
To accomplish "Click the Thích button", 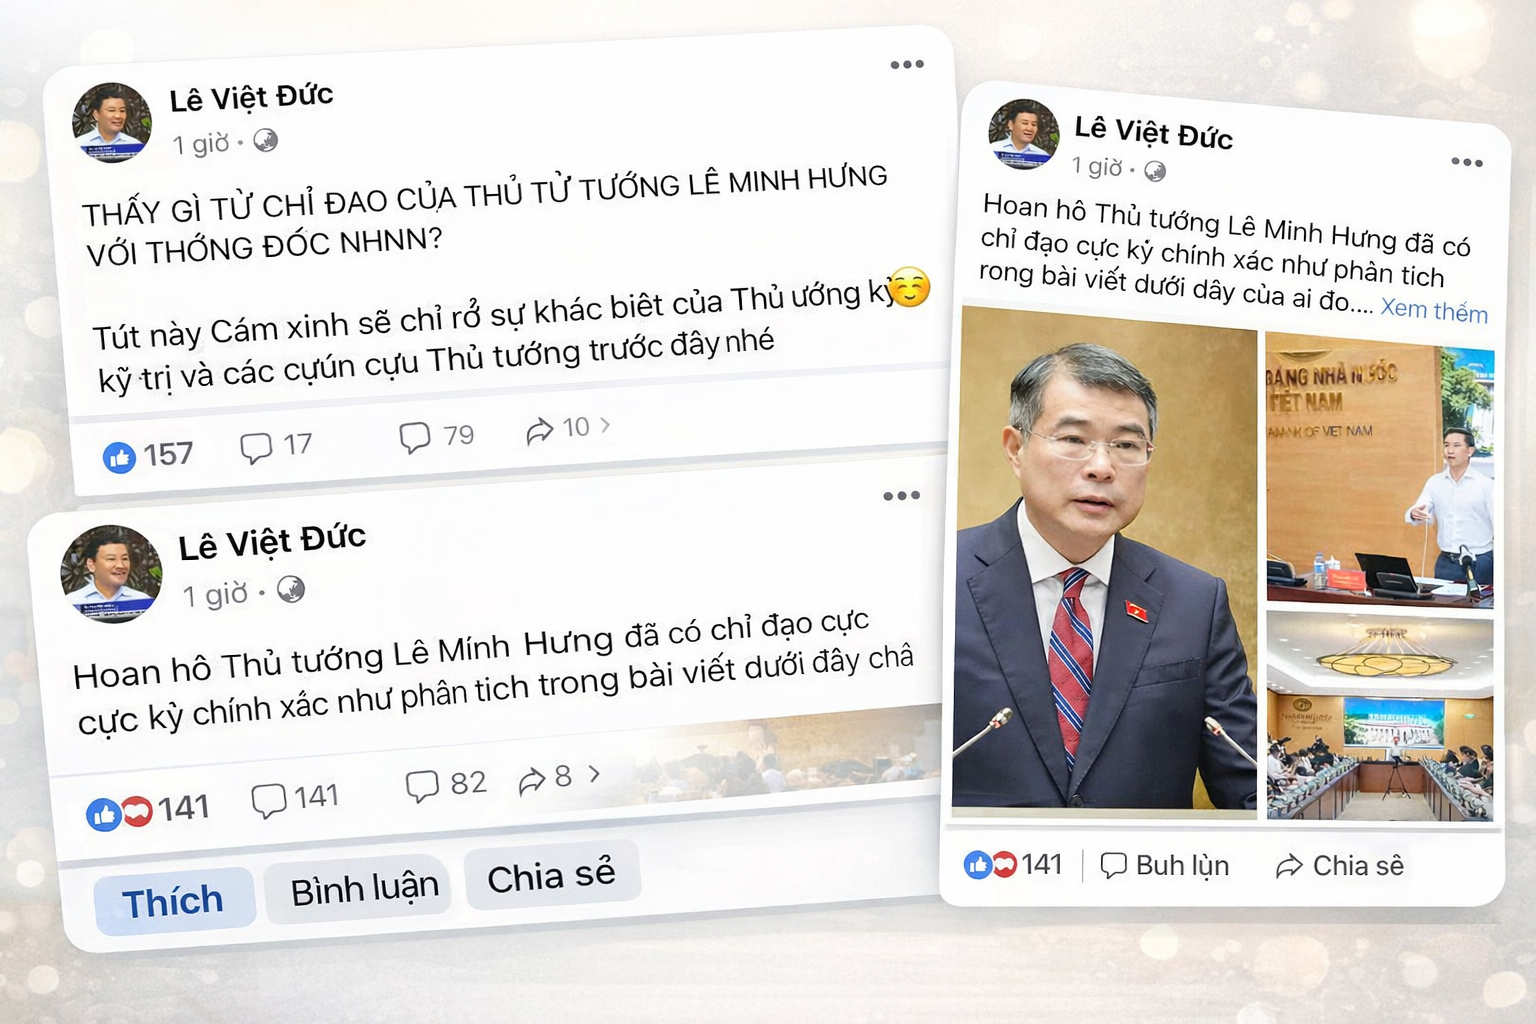I will (x=174, y=901).
